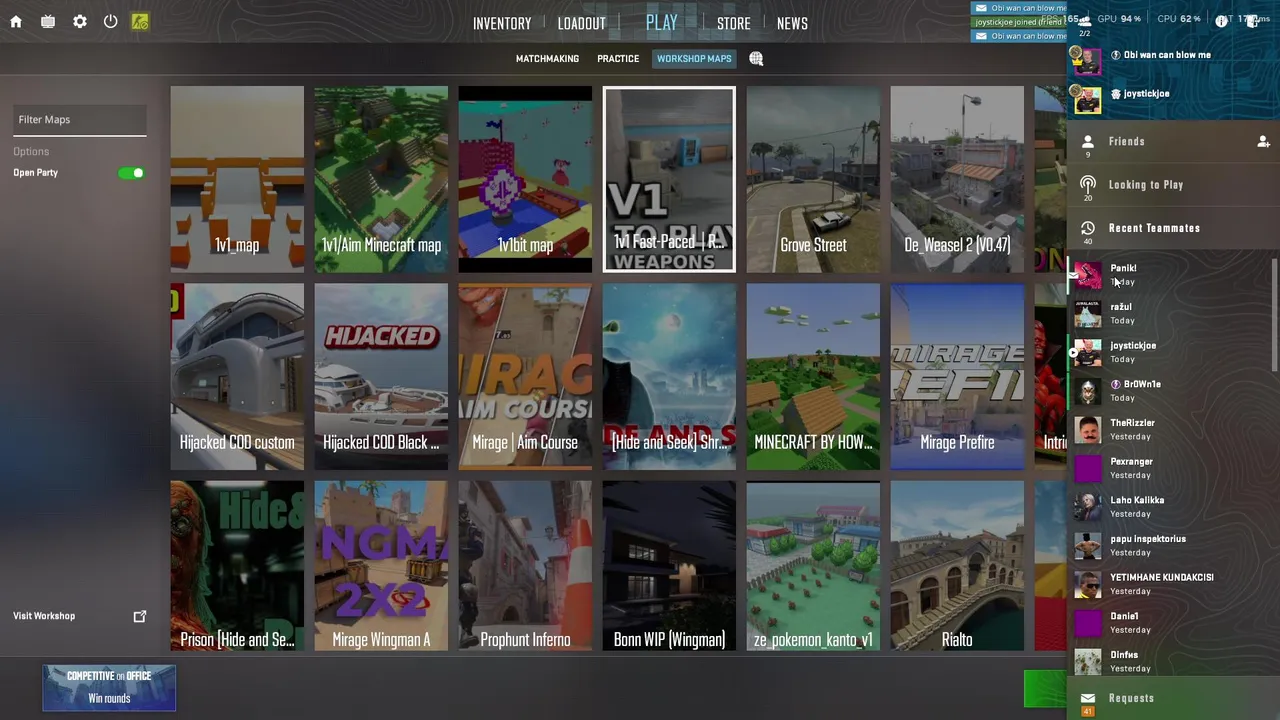This screenshot has height=720, width=1280.
Task: Open the Loadout menu
Action: click(x=582, y=23)
